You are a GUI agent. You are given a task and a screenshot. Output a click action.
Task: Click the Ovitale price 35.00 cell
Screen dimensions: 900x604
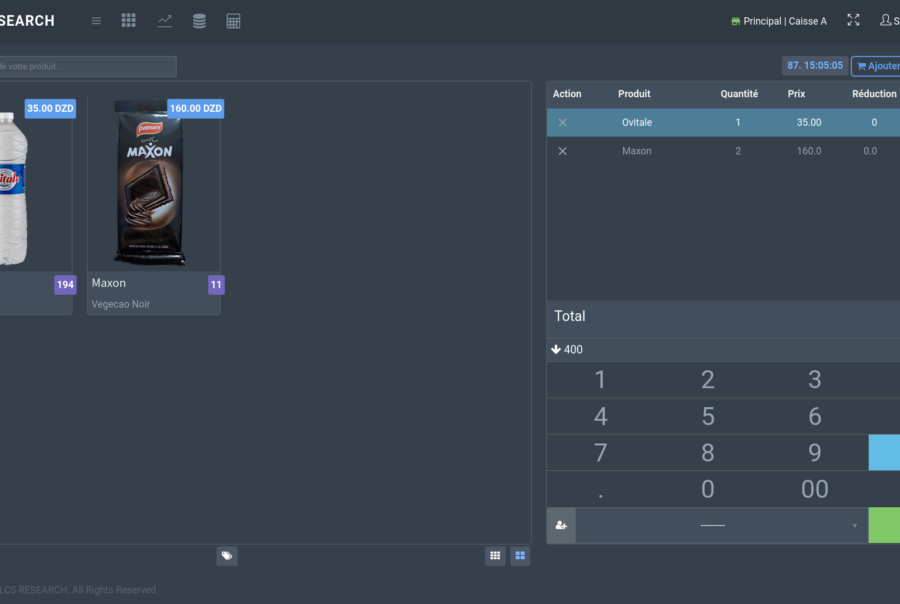click(809, 122)
